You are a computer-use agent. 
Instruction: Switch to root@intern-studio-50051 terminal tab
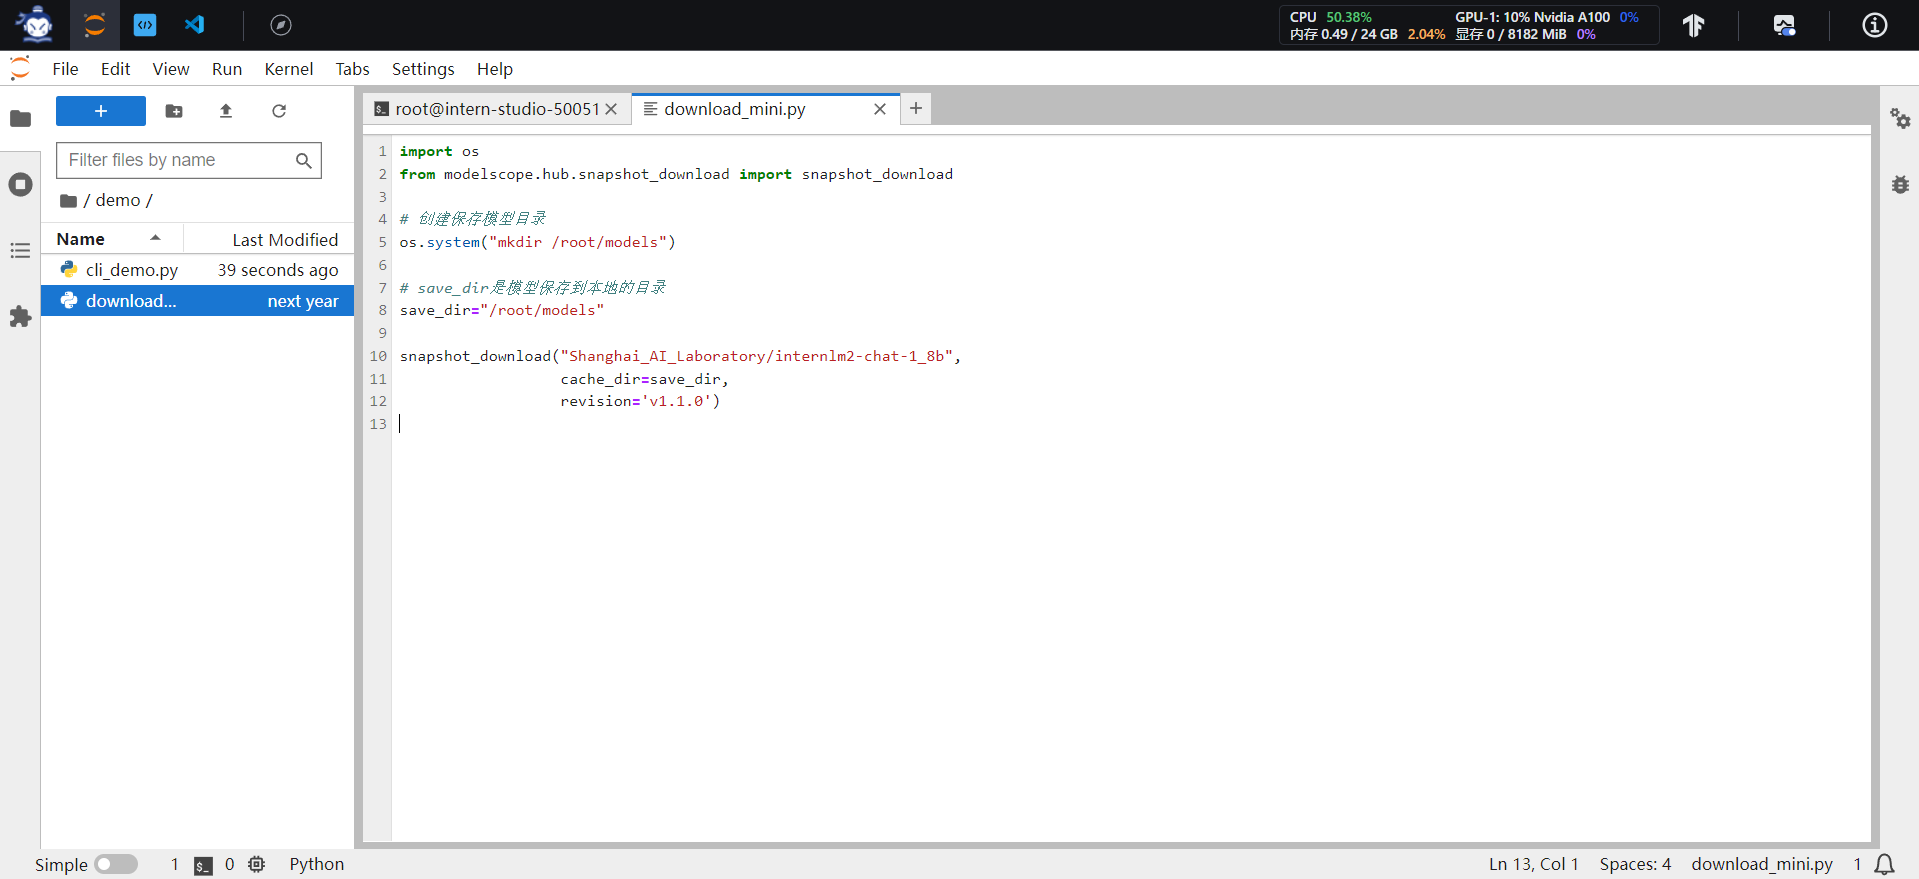click(496, 109)
